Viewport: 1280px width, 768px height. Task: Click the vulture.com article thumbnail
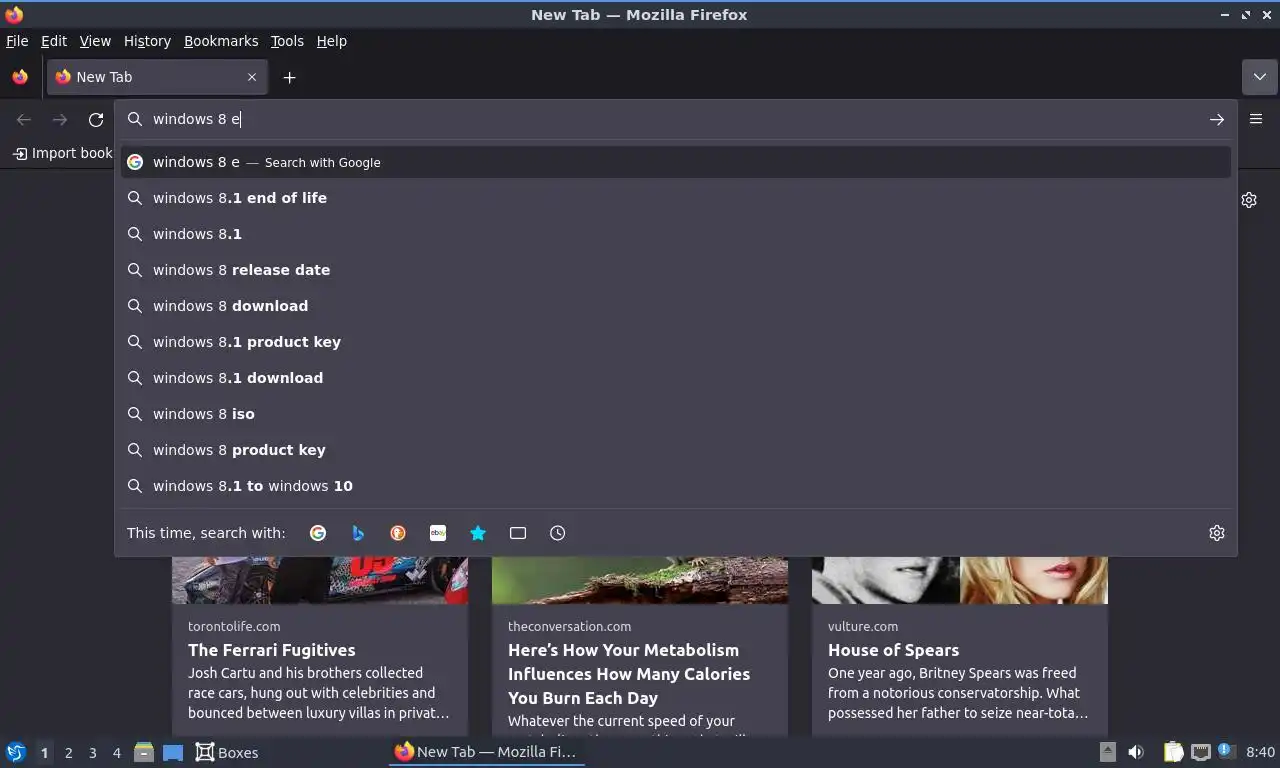tap(960, 580)
